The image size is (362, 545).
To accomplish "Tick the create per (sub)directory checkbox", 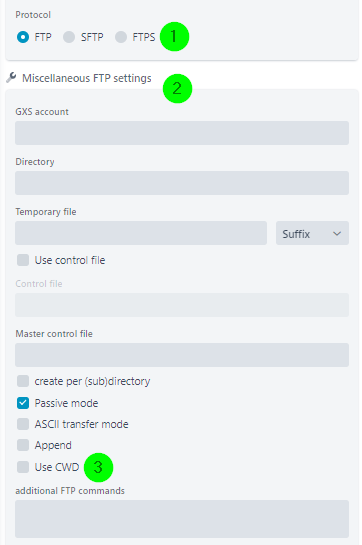I will pyautogui.click(x=23, y=381).
